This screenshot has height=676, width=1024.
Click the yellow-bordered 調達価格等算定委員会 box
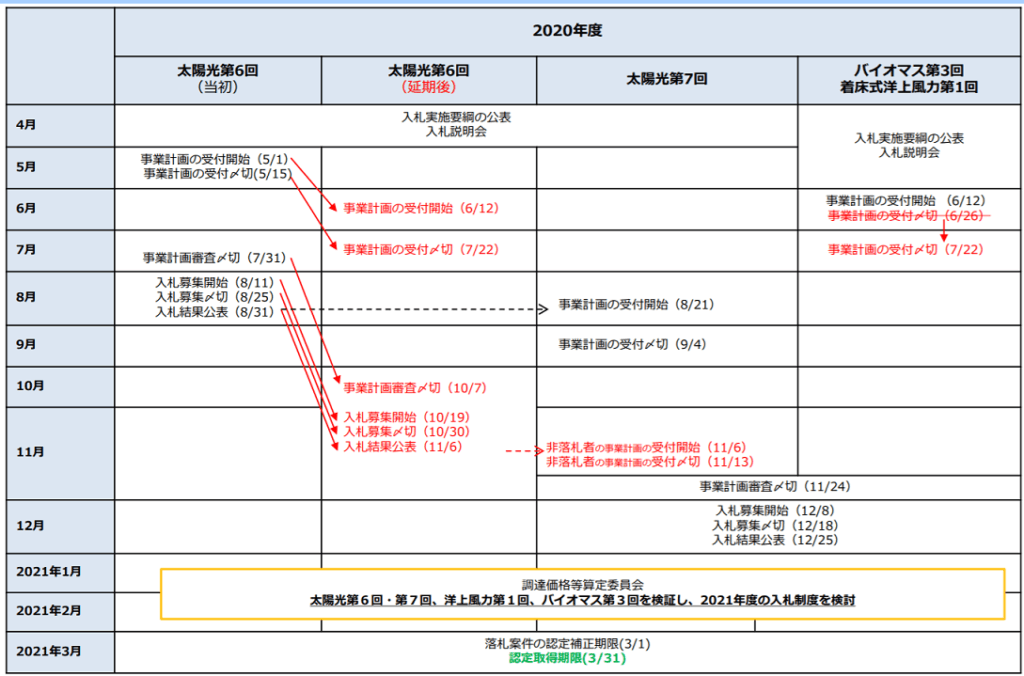[x=582, y=594]
